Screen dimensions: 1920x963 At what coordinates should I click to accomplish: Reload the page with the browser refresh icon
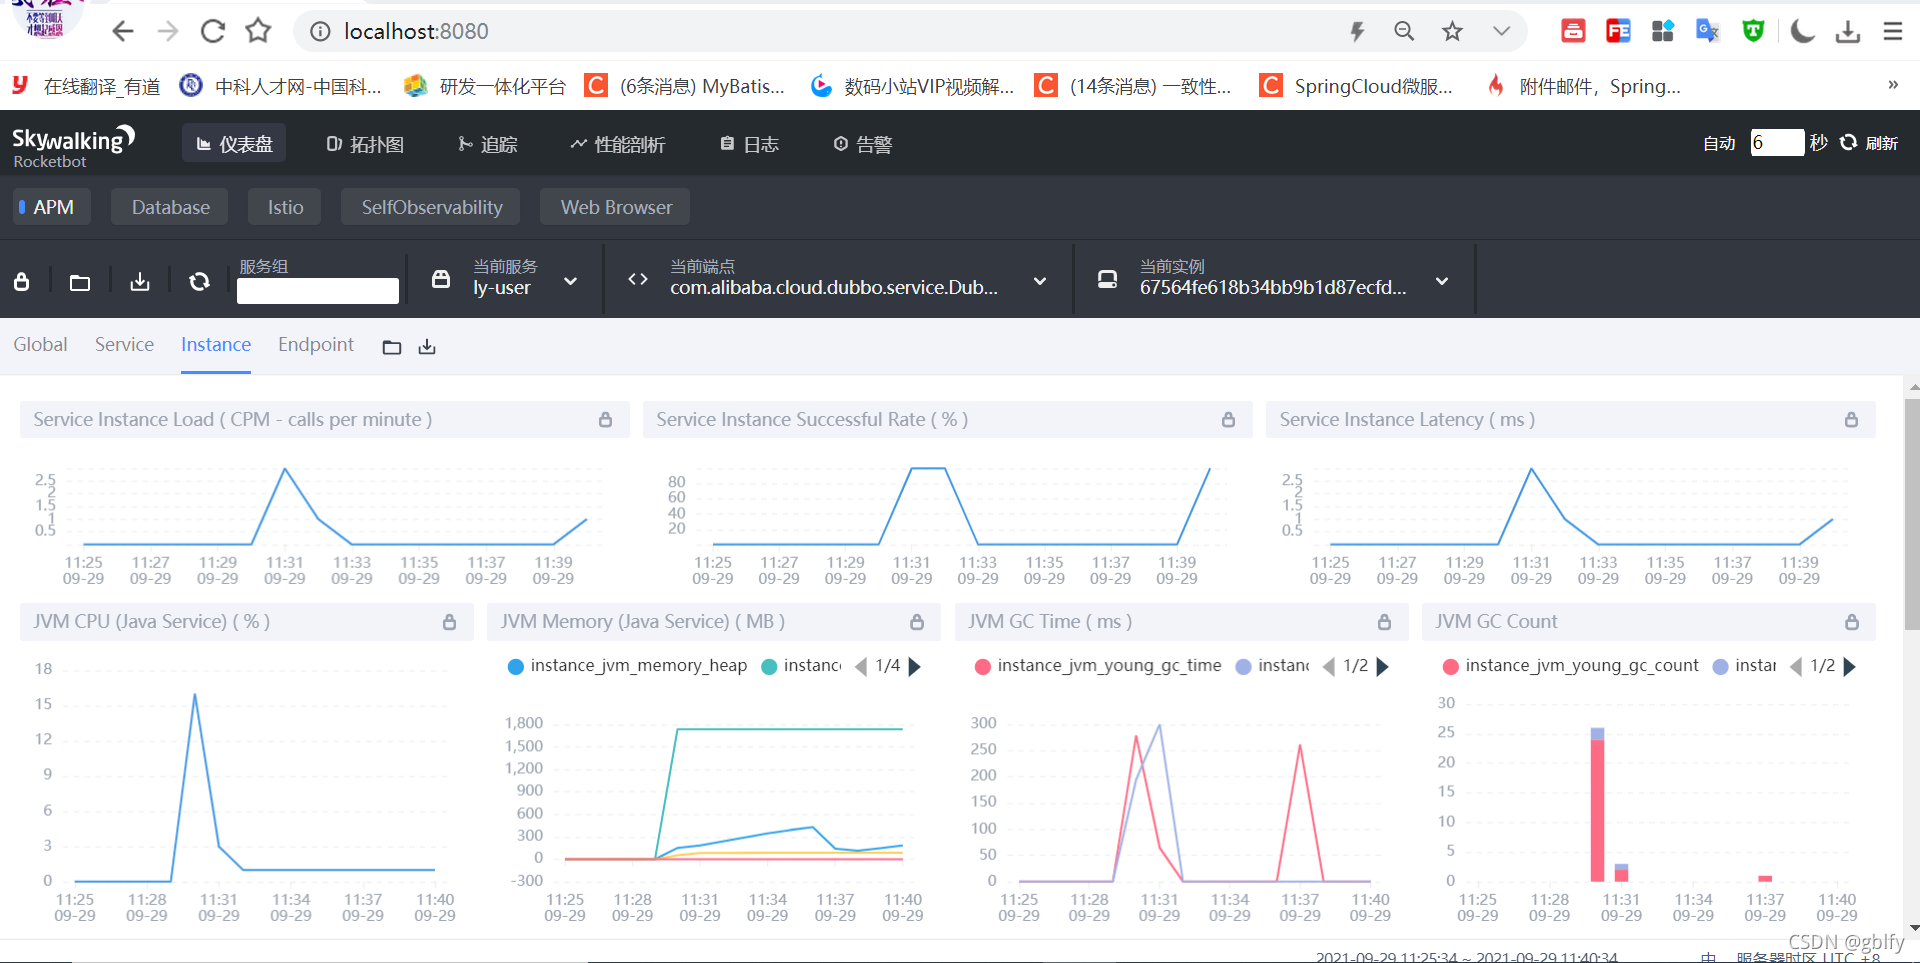point(213,32)
